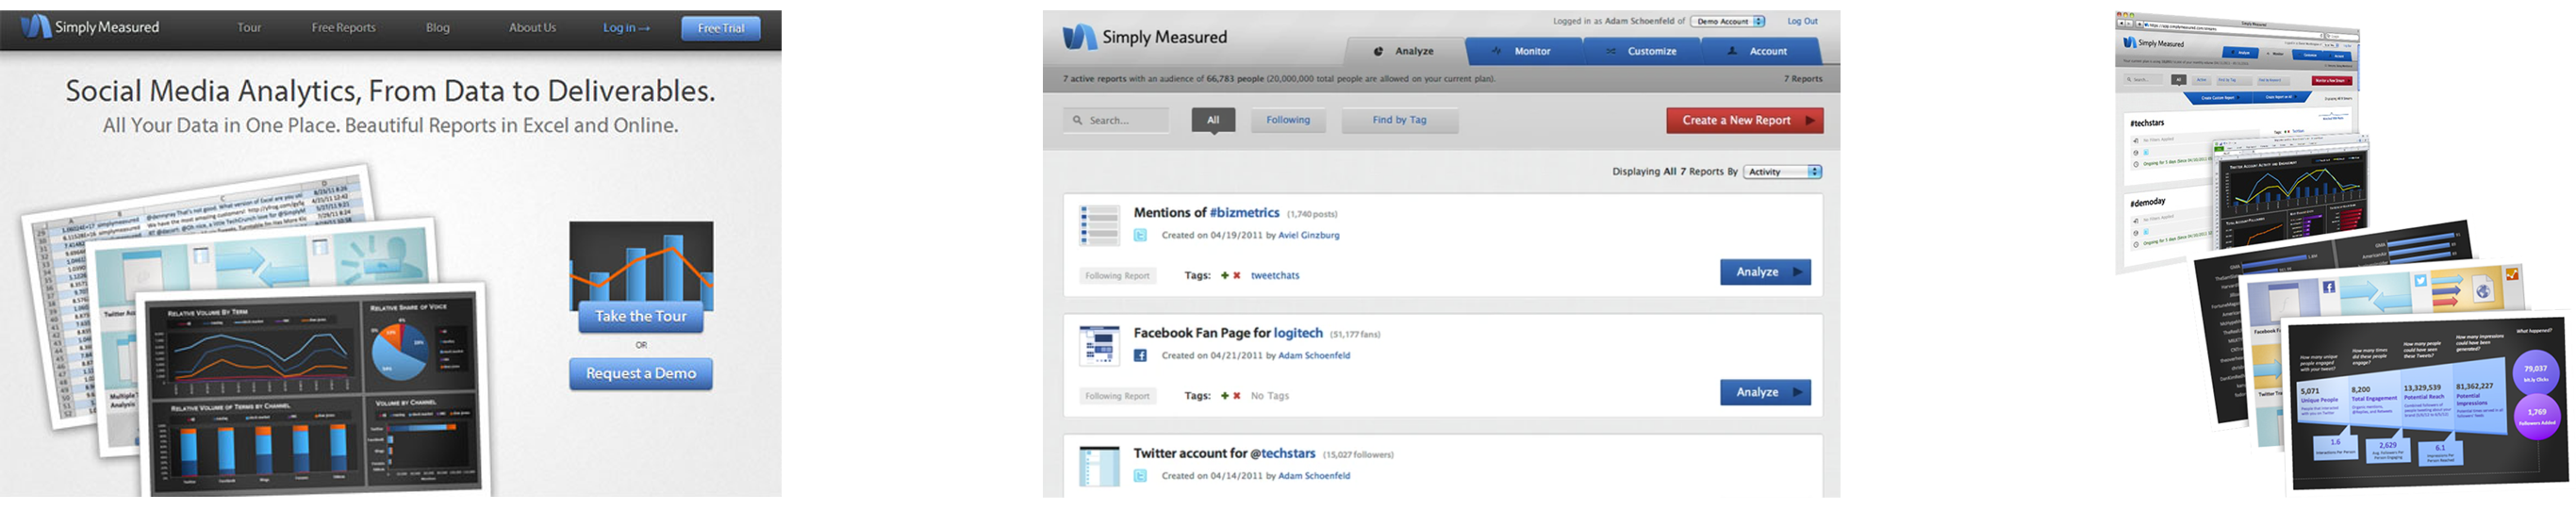Toggle Following Report for #bizmetrics

point(1118,276)
